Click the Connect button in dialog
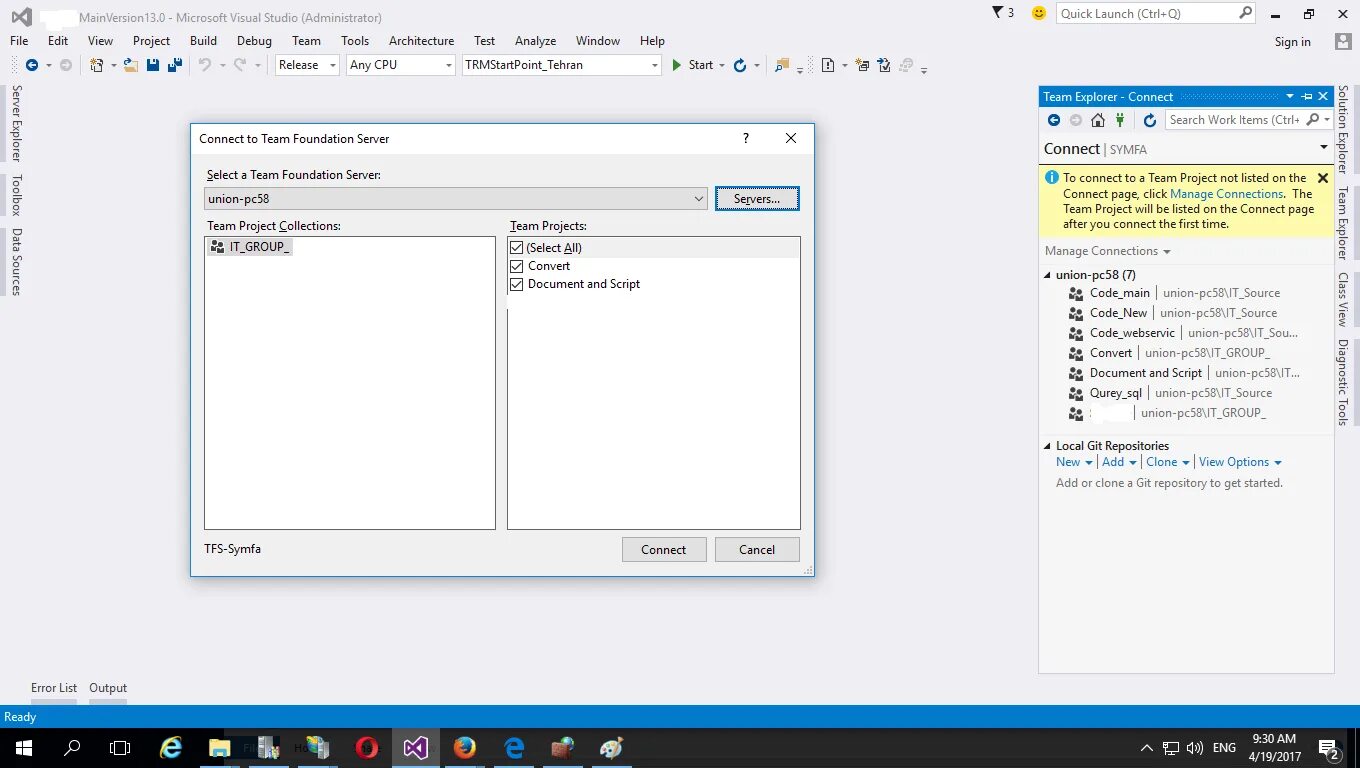The image size is (1360, 768). pyautogui.click(x=664, y=549)
